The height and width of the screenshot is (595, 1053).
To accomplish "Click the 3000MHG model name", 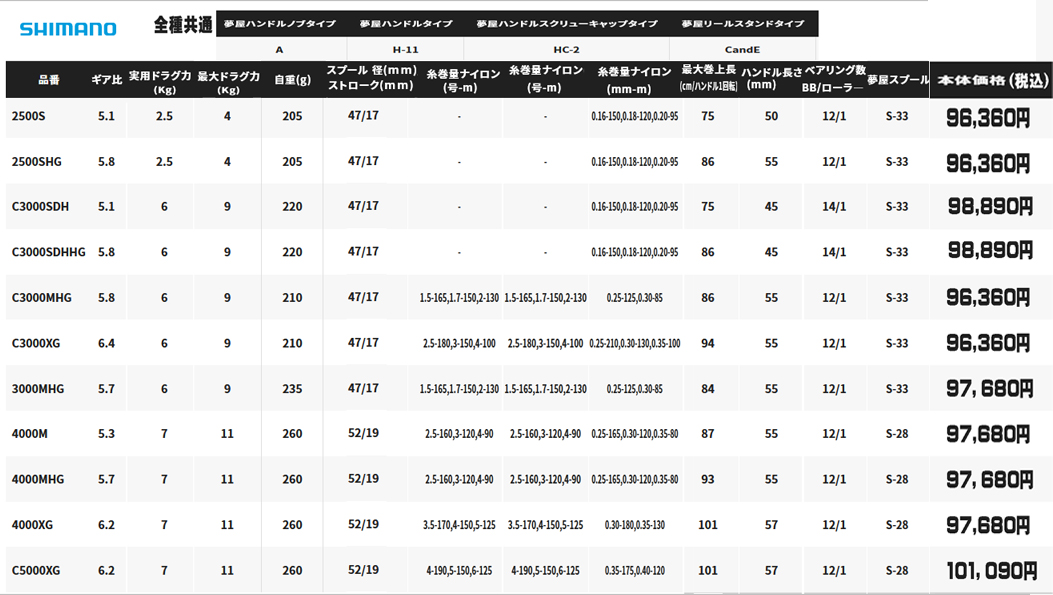I will (x=37, y=389).
